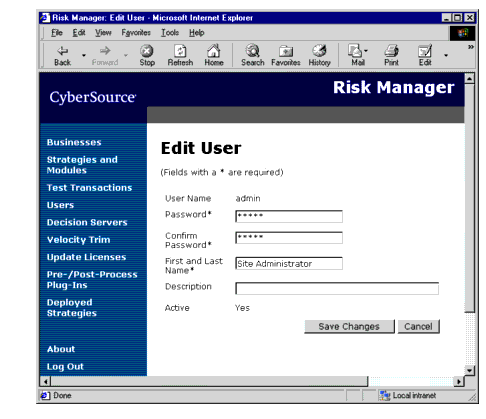Click the Internet Explorer title bar icon

(45, 18)
